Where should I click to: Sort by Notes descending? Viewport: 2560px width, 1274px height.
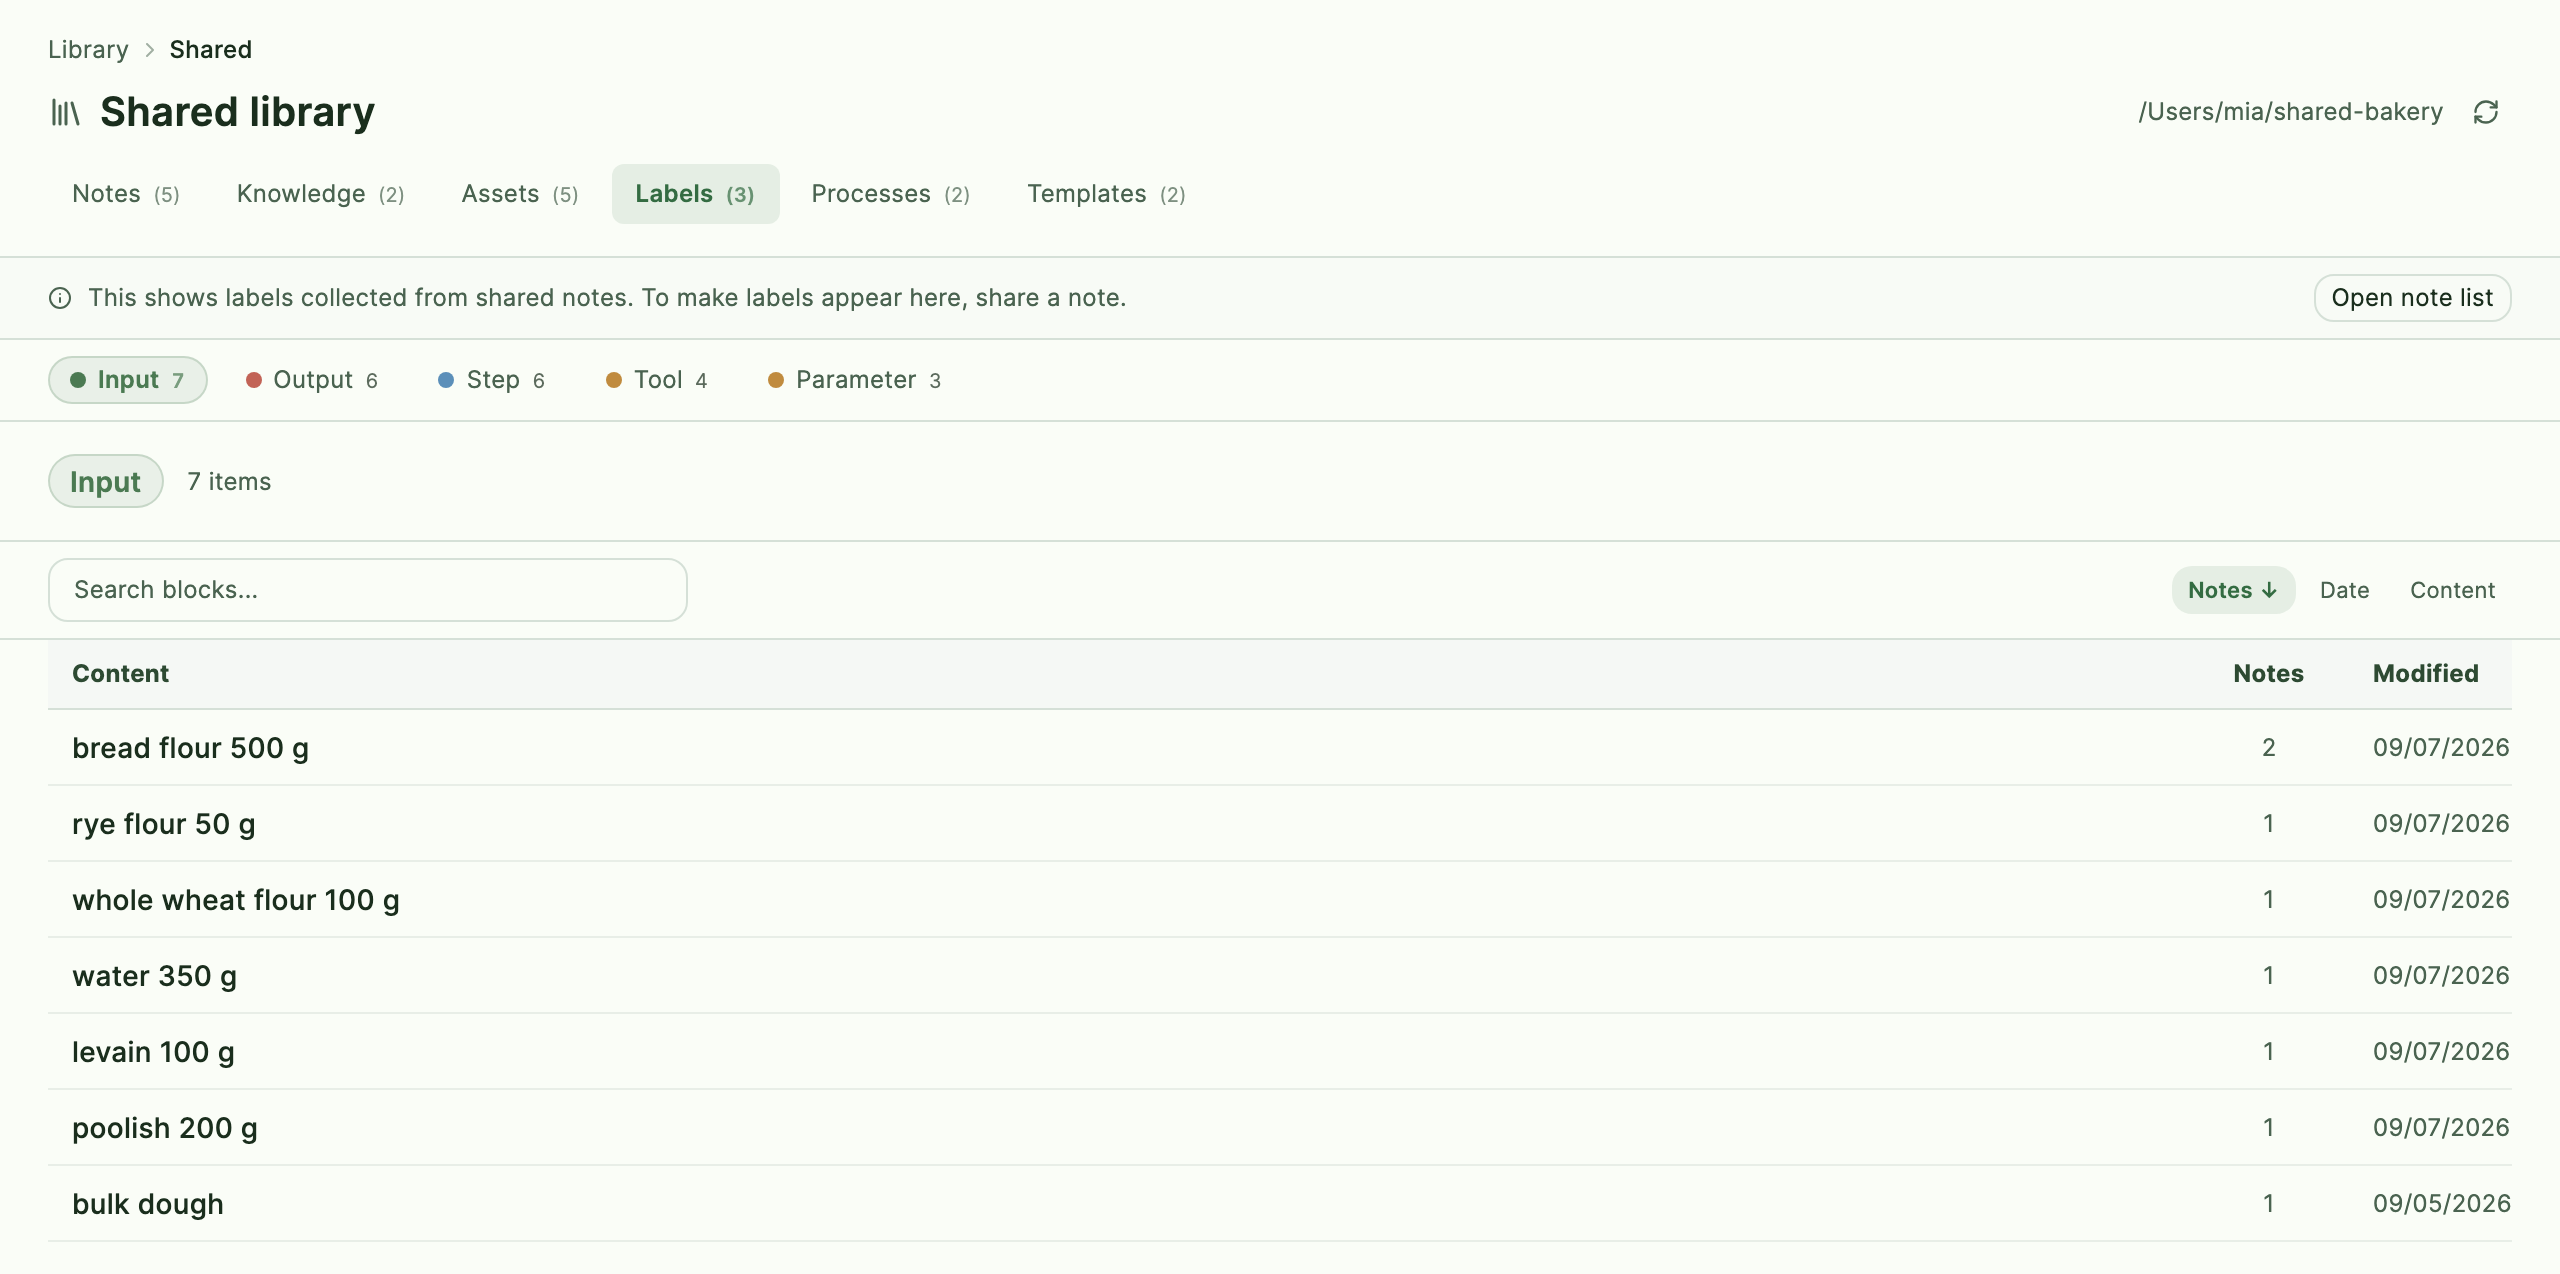[x=2233, y=590]
